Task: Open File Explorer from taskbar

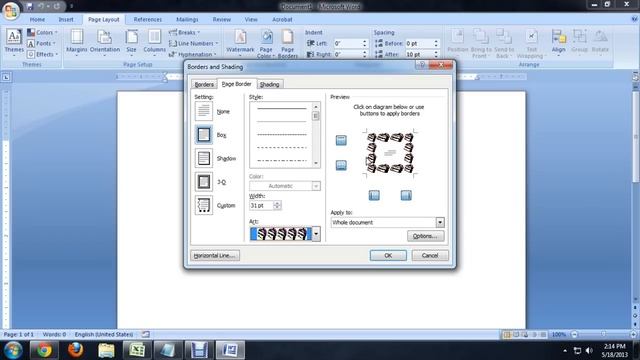Action: tap(106, 350)
